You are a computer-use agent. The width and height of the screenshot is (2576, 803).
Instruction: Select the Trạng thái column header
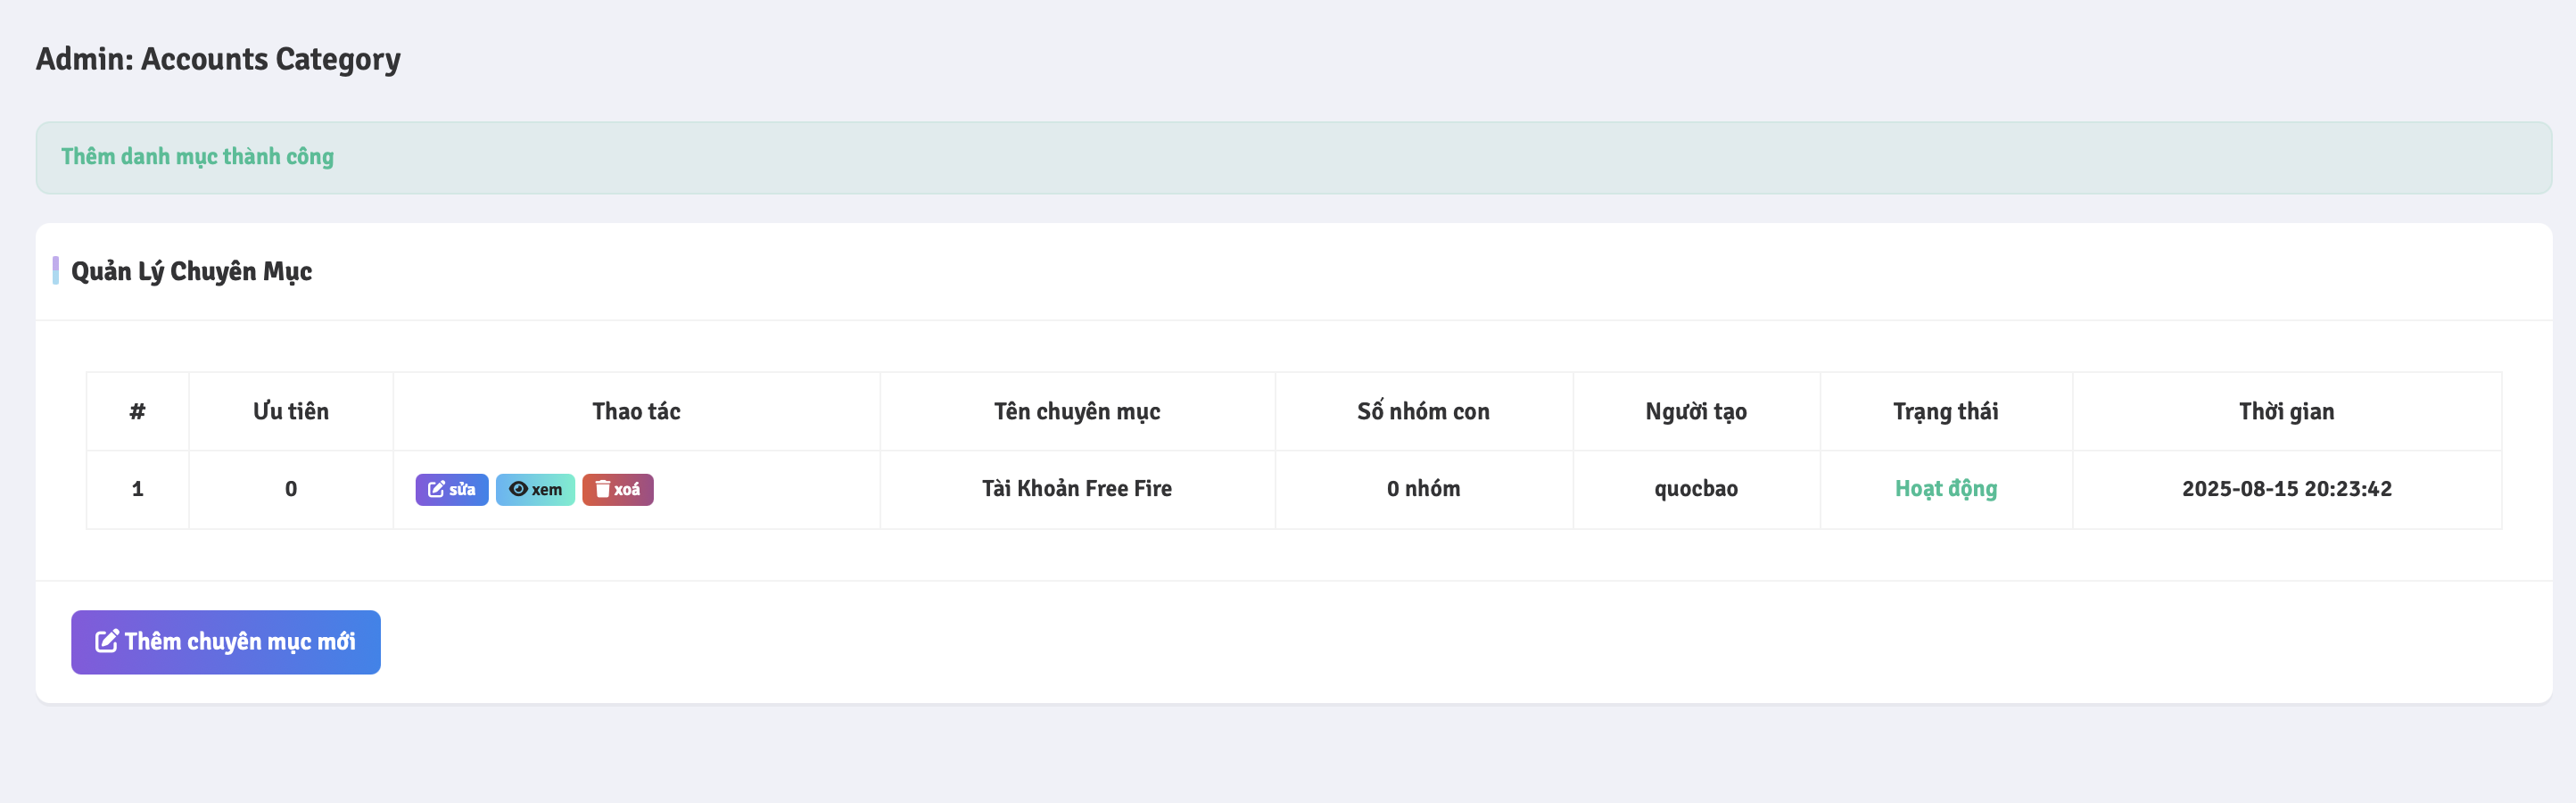pyautogui.click(x=1946, y=411)
